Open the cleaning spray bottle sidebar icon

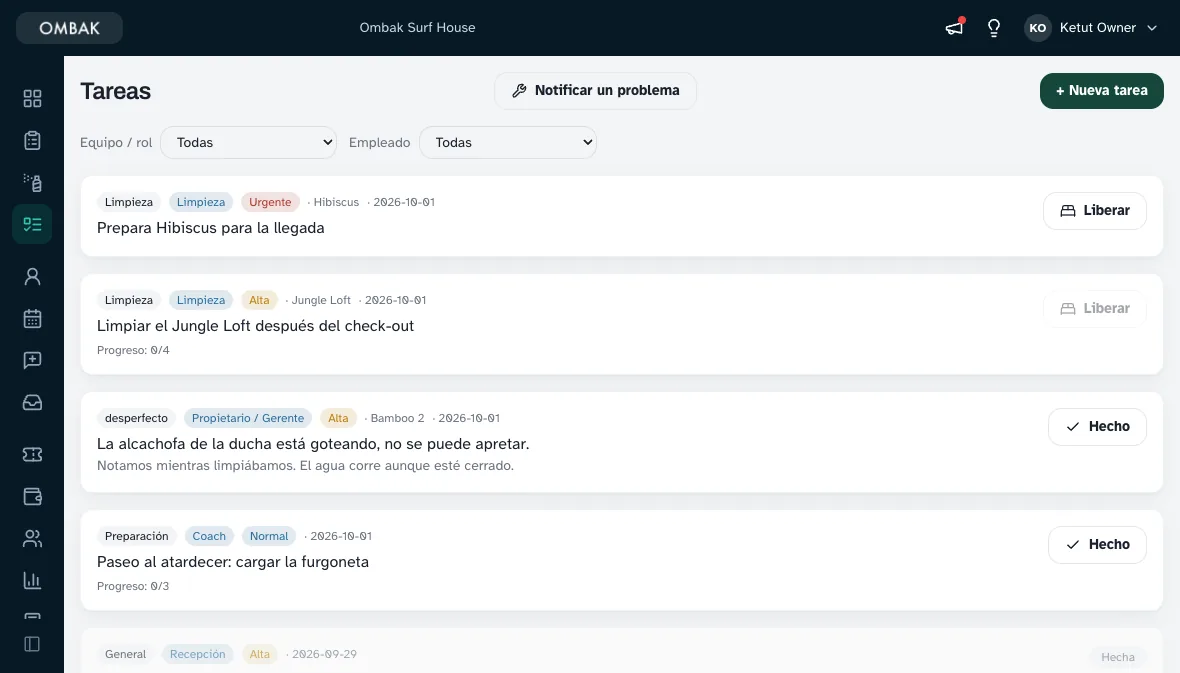point(32,182)
